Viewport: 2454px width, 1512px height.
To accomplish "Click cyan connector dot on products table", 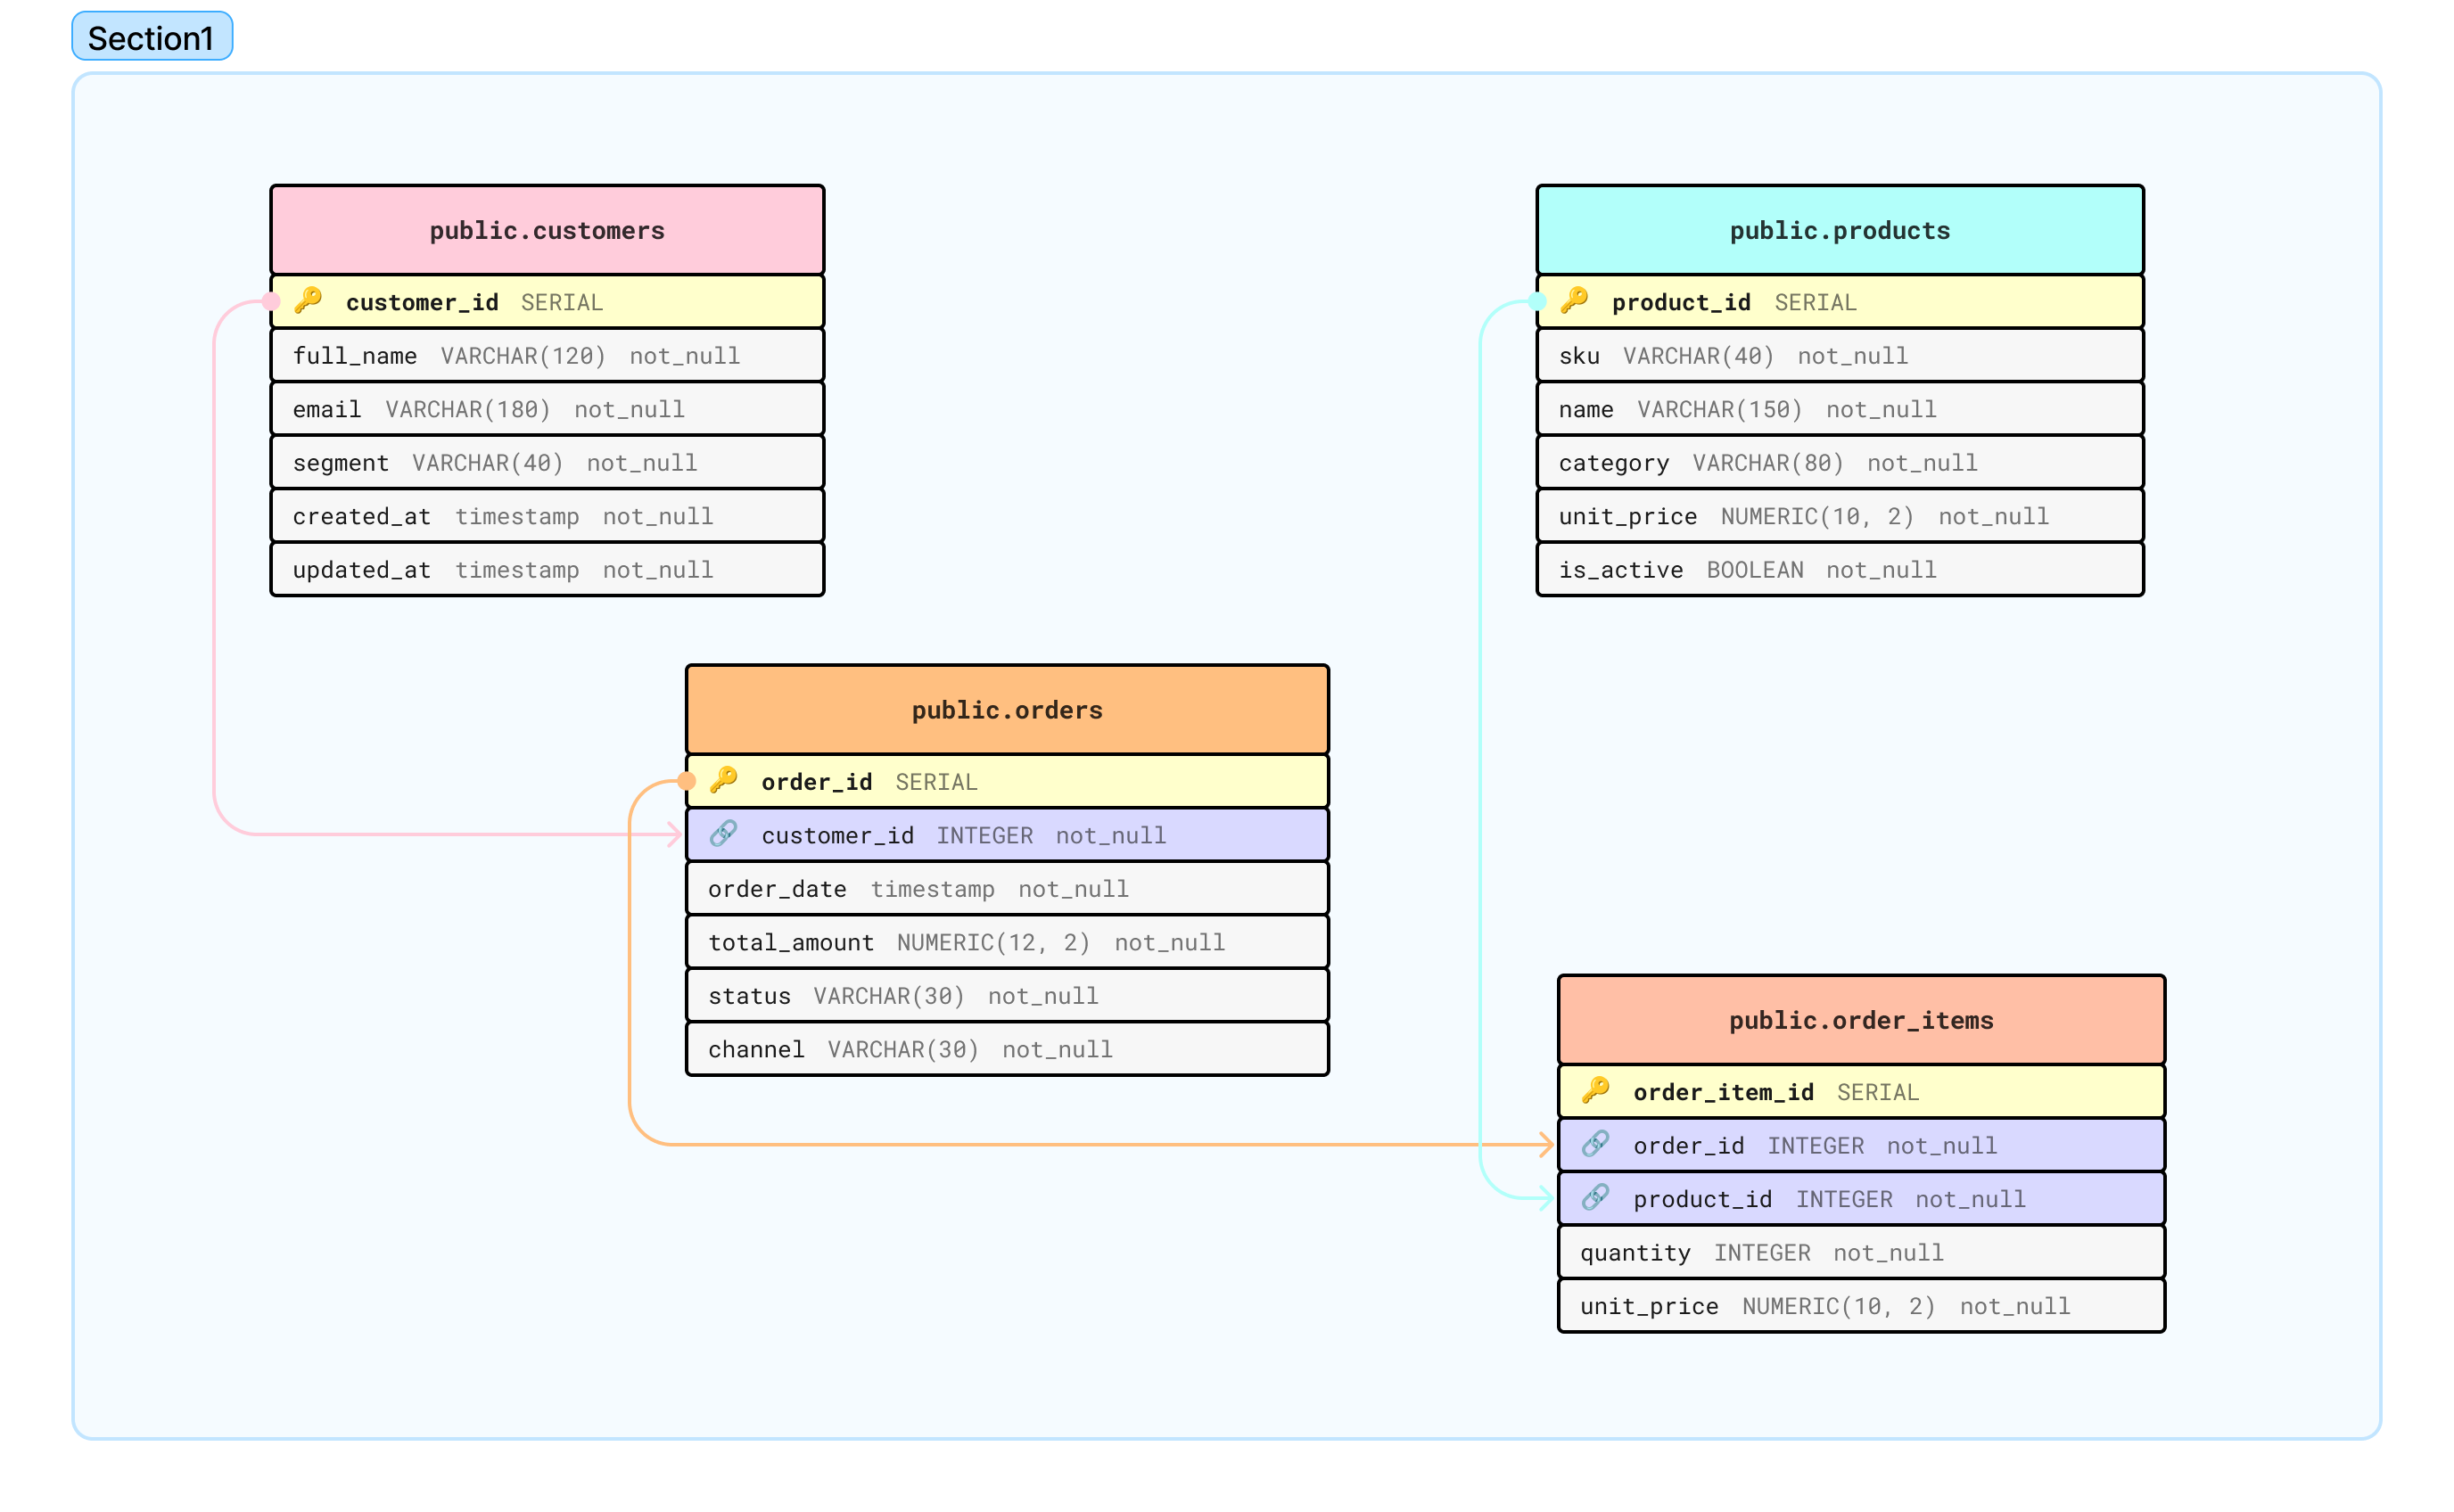I will coord(1537,301).
